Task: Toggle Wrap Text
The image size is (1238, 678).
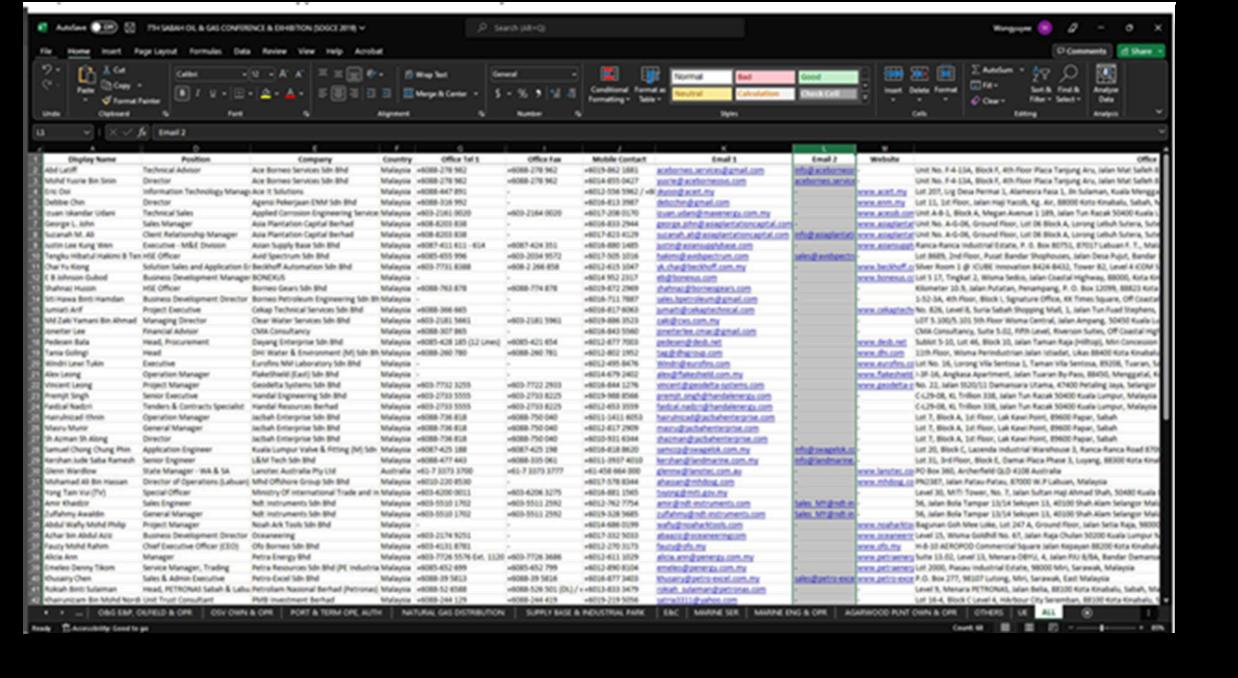Action: [x=426, y=74]
